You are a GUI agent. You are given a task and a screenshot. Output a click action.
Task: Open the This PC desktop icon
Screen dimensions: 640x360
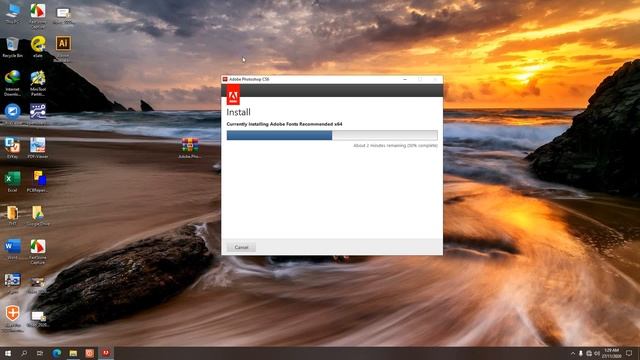[x=13, y=13]
